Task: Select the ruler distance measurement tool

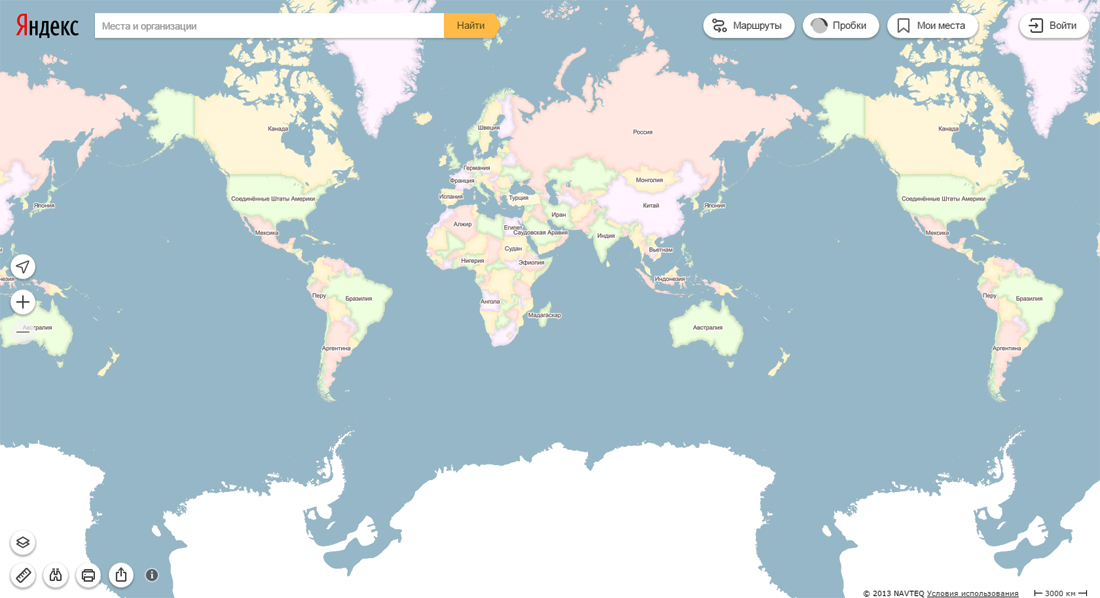Action: [23, 575]
